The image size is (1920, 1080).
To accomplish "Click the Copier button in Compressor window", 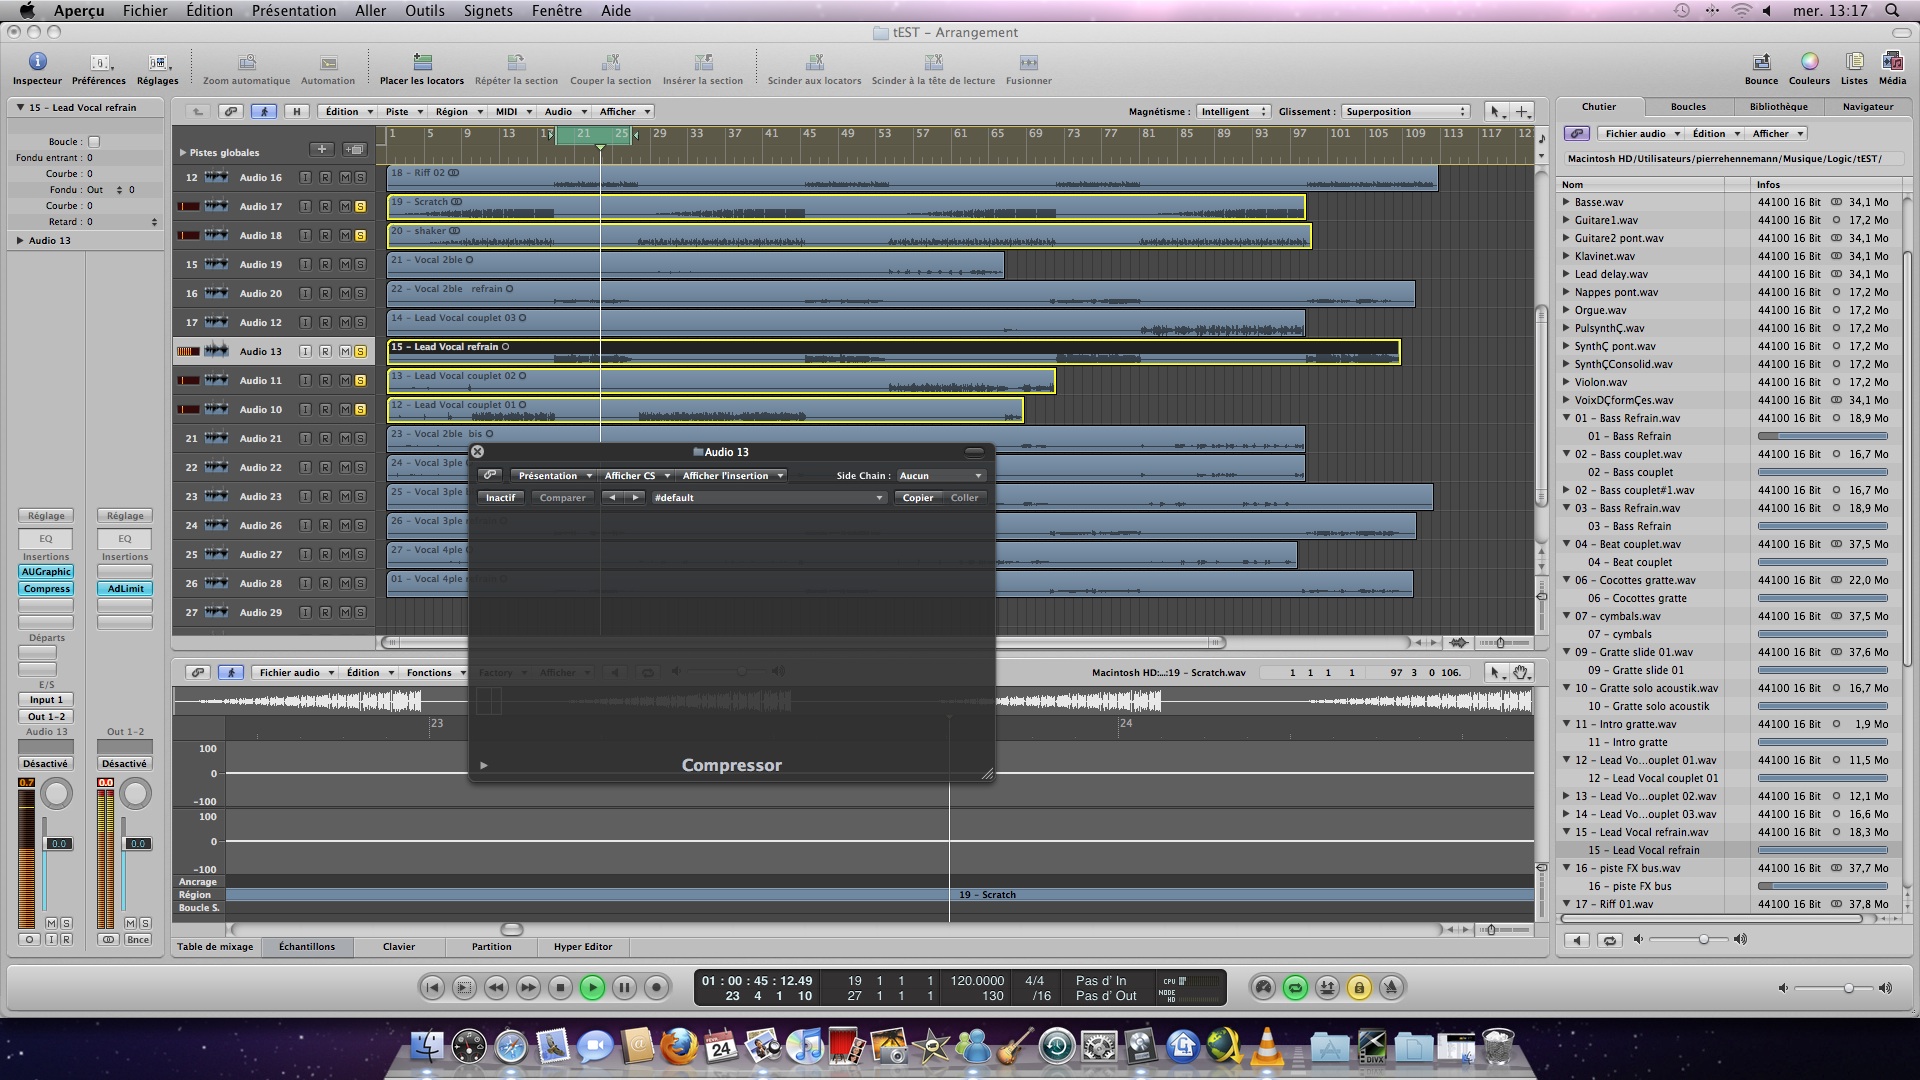I will pyautogui.click(x=917, y=498).
